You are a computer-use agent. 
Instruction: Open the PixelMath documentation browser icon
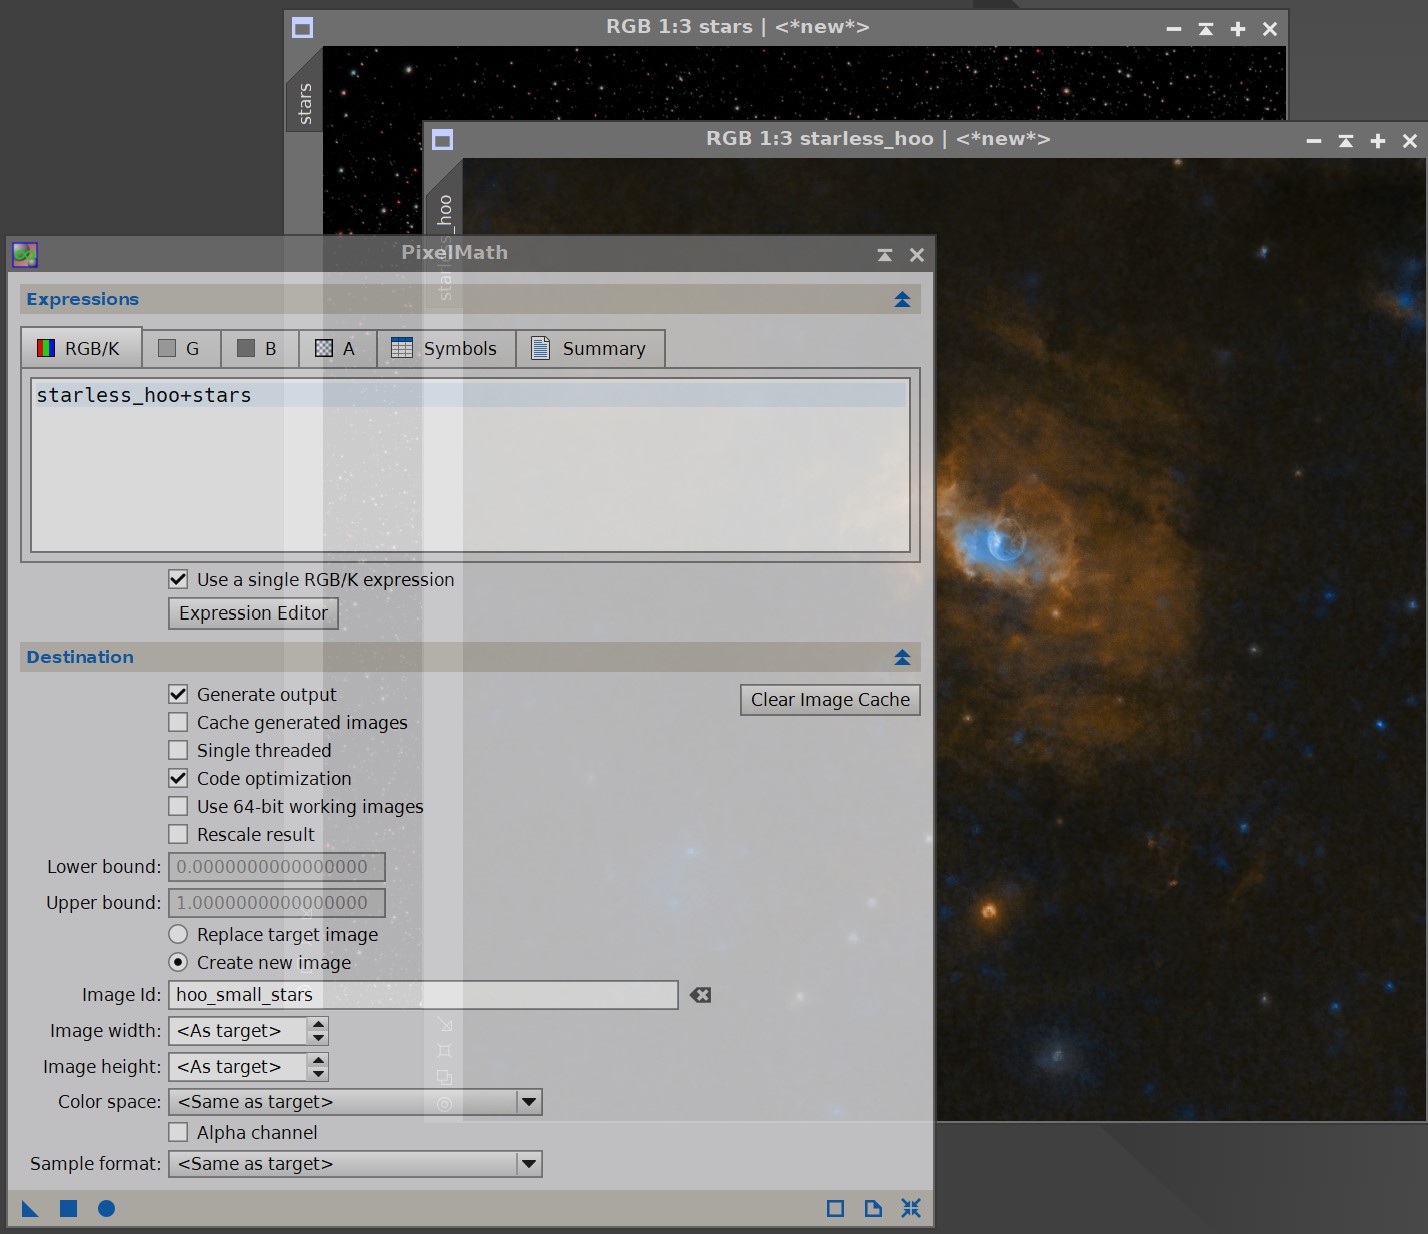click(x=836, y=1209)
